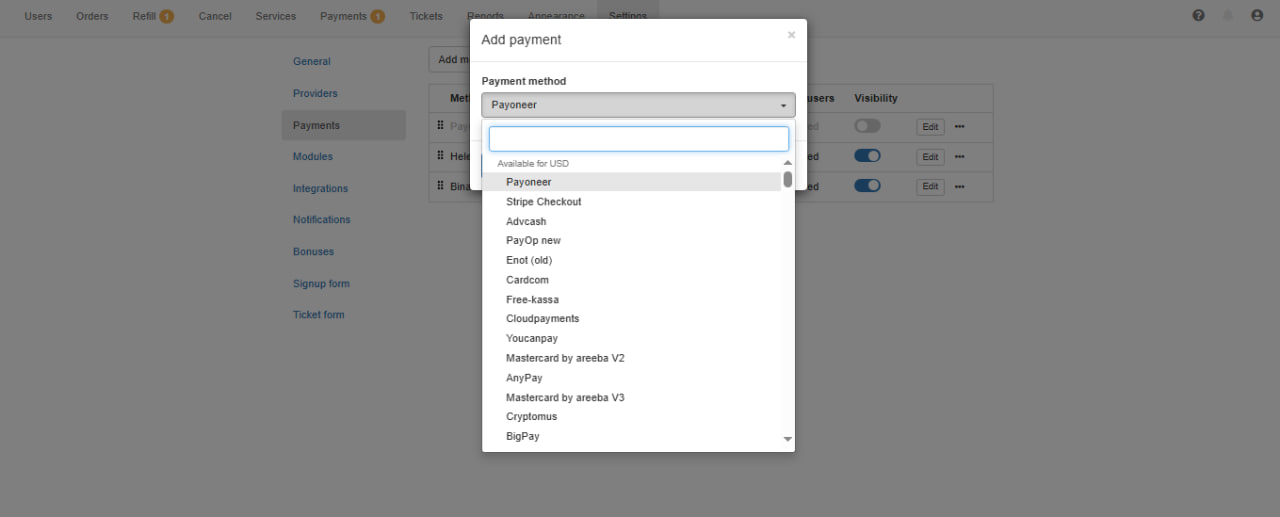The width and height of the screenshot is (1280, 517).
Task: Focus the payment method search field
Action: [x=638, y=139]
